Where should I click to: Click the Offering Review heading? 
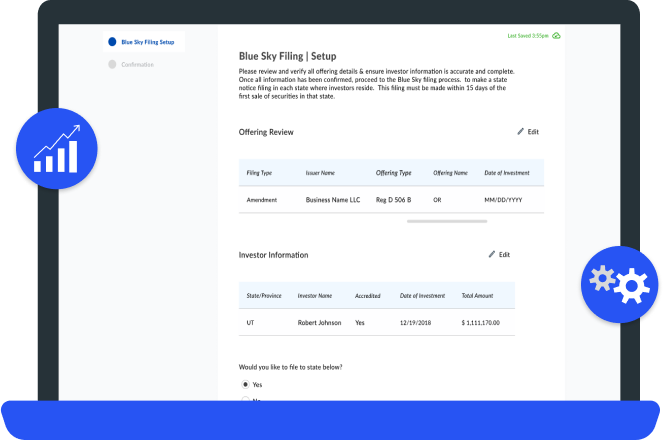click(x=266, y=132)
